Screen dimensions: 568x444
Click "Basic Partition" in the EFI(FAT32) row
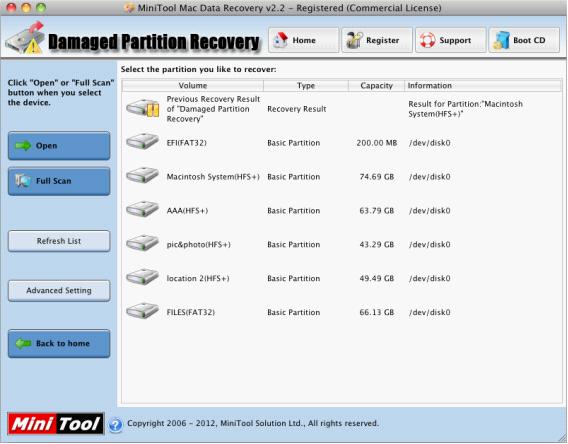[x=293, y=143]
